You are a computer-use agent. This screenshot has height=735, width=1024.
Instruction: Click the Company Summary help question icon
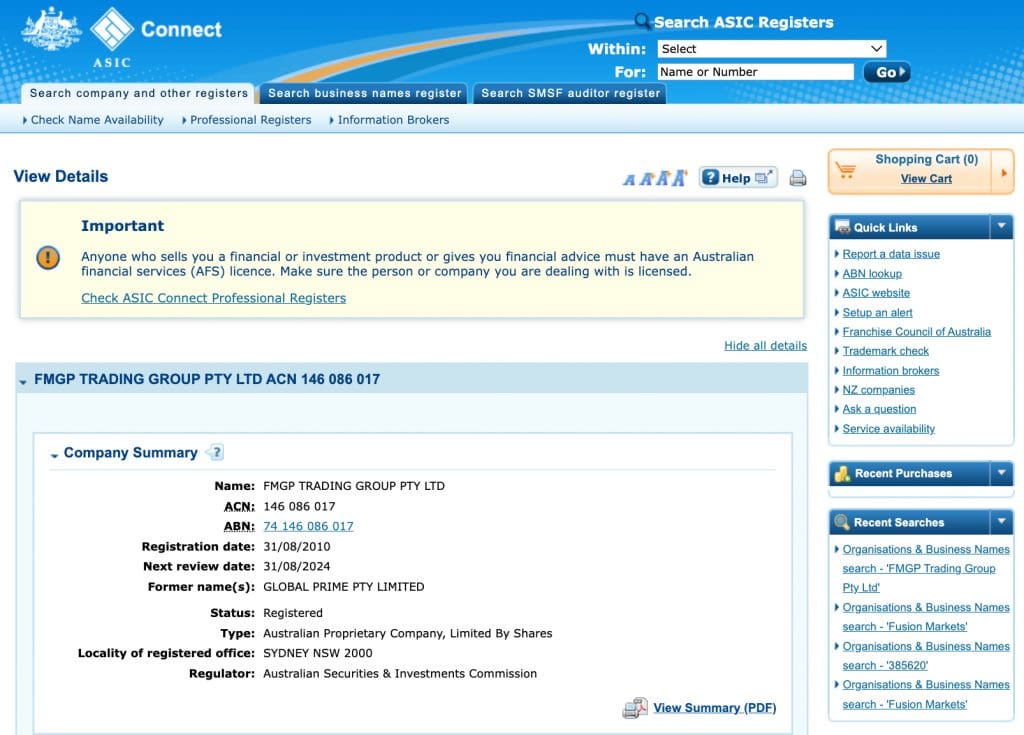pos(215,452)
